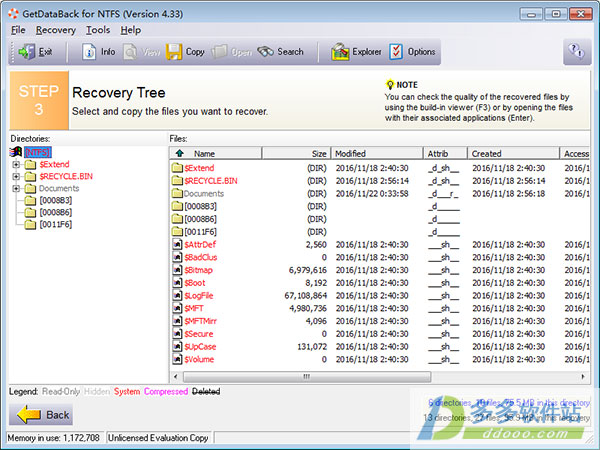Click the [000883] folder icon in directory tree
This screenshot has height=450, width=600.
30,200
